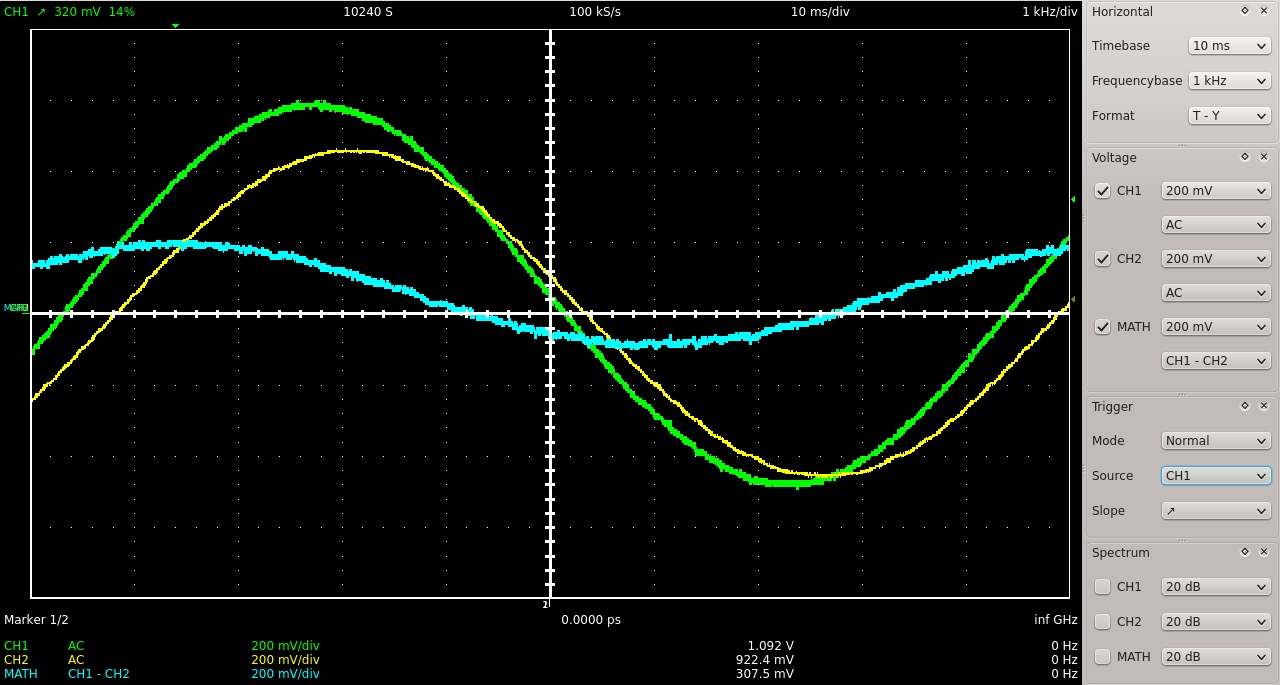Screen dimensions: 1280x685
Task: Open the Trigger Mode dropdown set to Normal
Action: (1215, 441)
